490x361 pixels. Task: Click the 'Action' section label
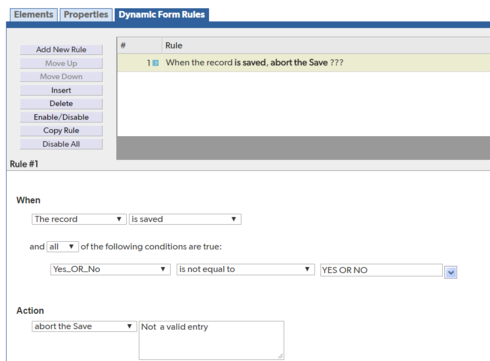(x=30, y=311)
